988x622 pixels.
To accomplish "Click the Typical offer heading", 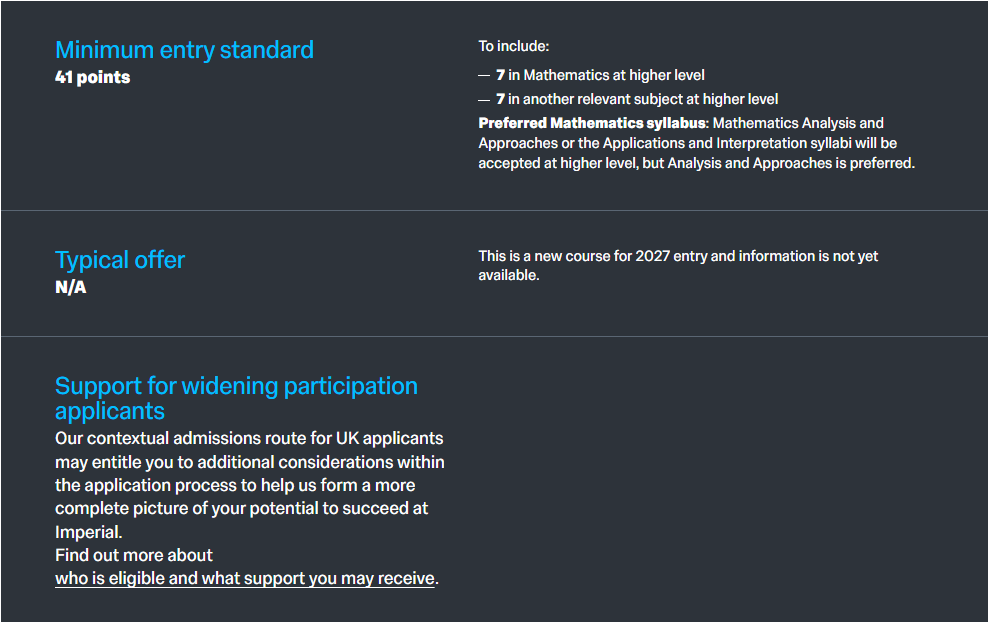I will (120, 260).
